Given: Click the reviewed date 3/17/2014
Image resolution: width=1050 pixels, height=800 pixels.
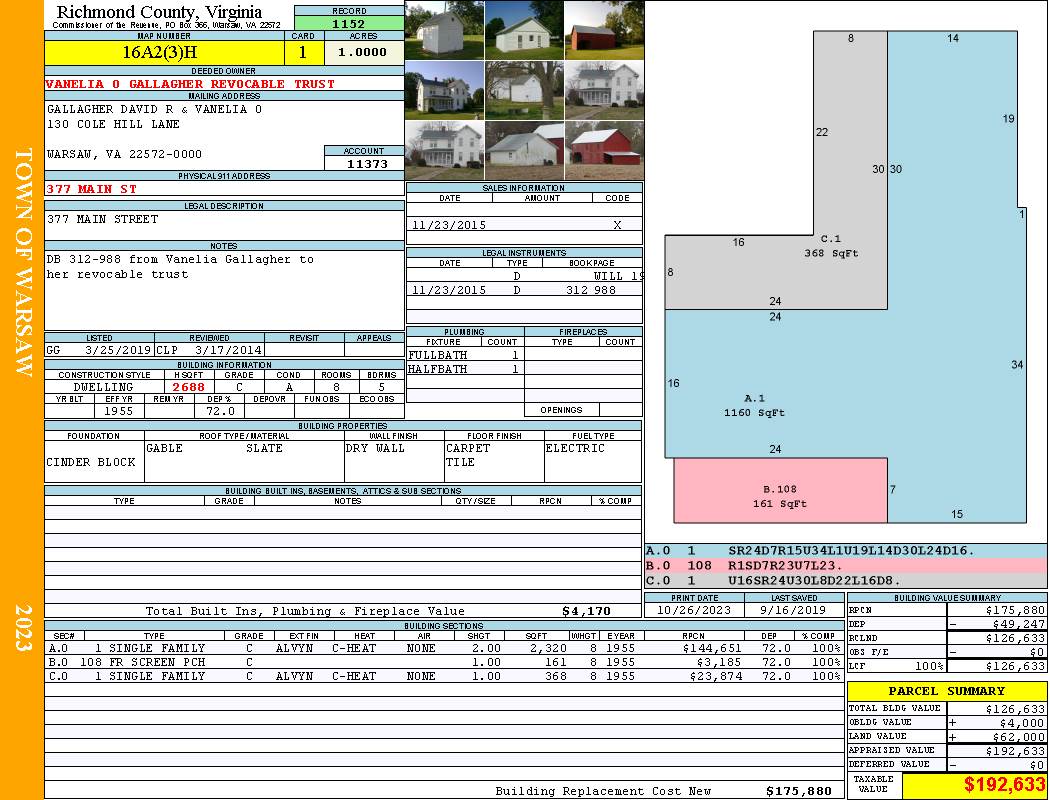Looking at the screenshot, I should (x=228, y=349).
